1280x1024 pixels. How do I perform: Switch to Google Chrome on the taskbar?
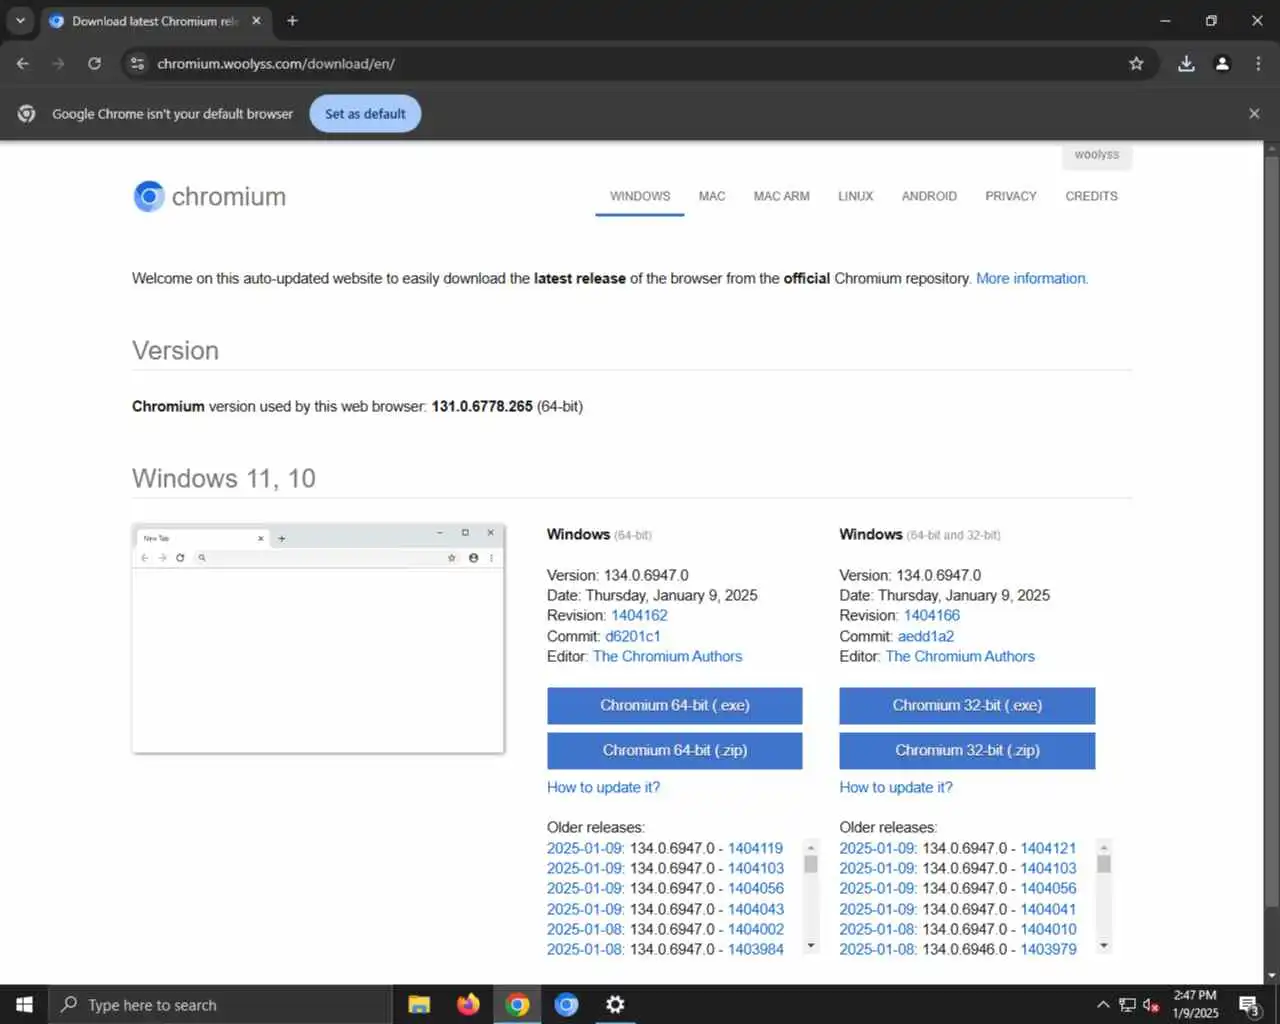517,1004
